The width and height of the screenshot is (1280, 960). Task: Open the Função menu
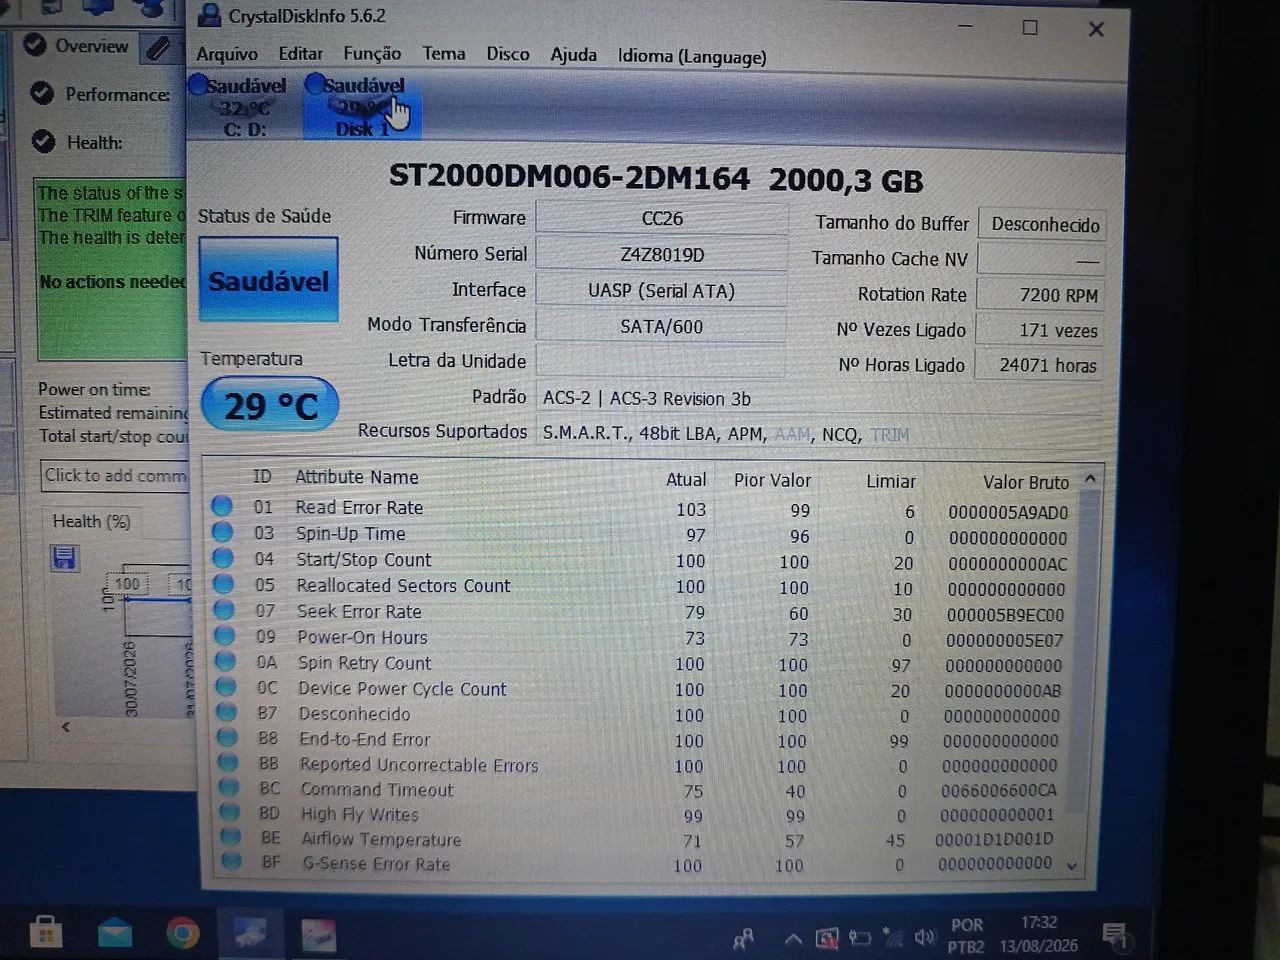point(372,54)
